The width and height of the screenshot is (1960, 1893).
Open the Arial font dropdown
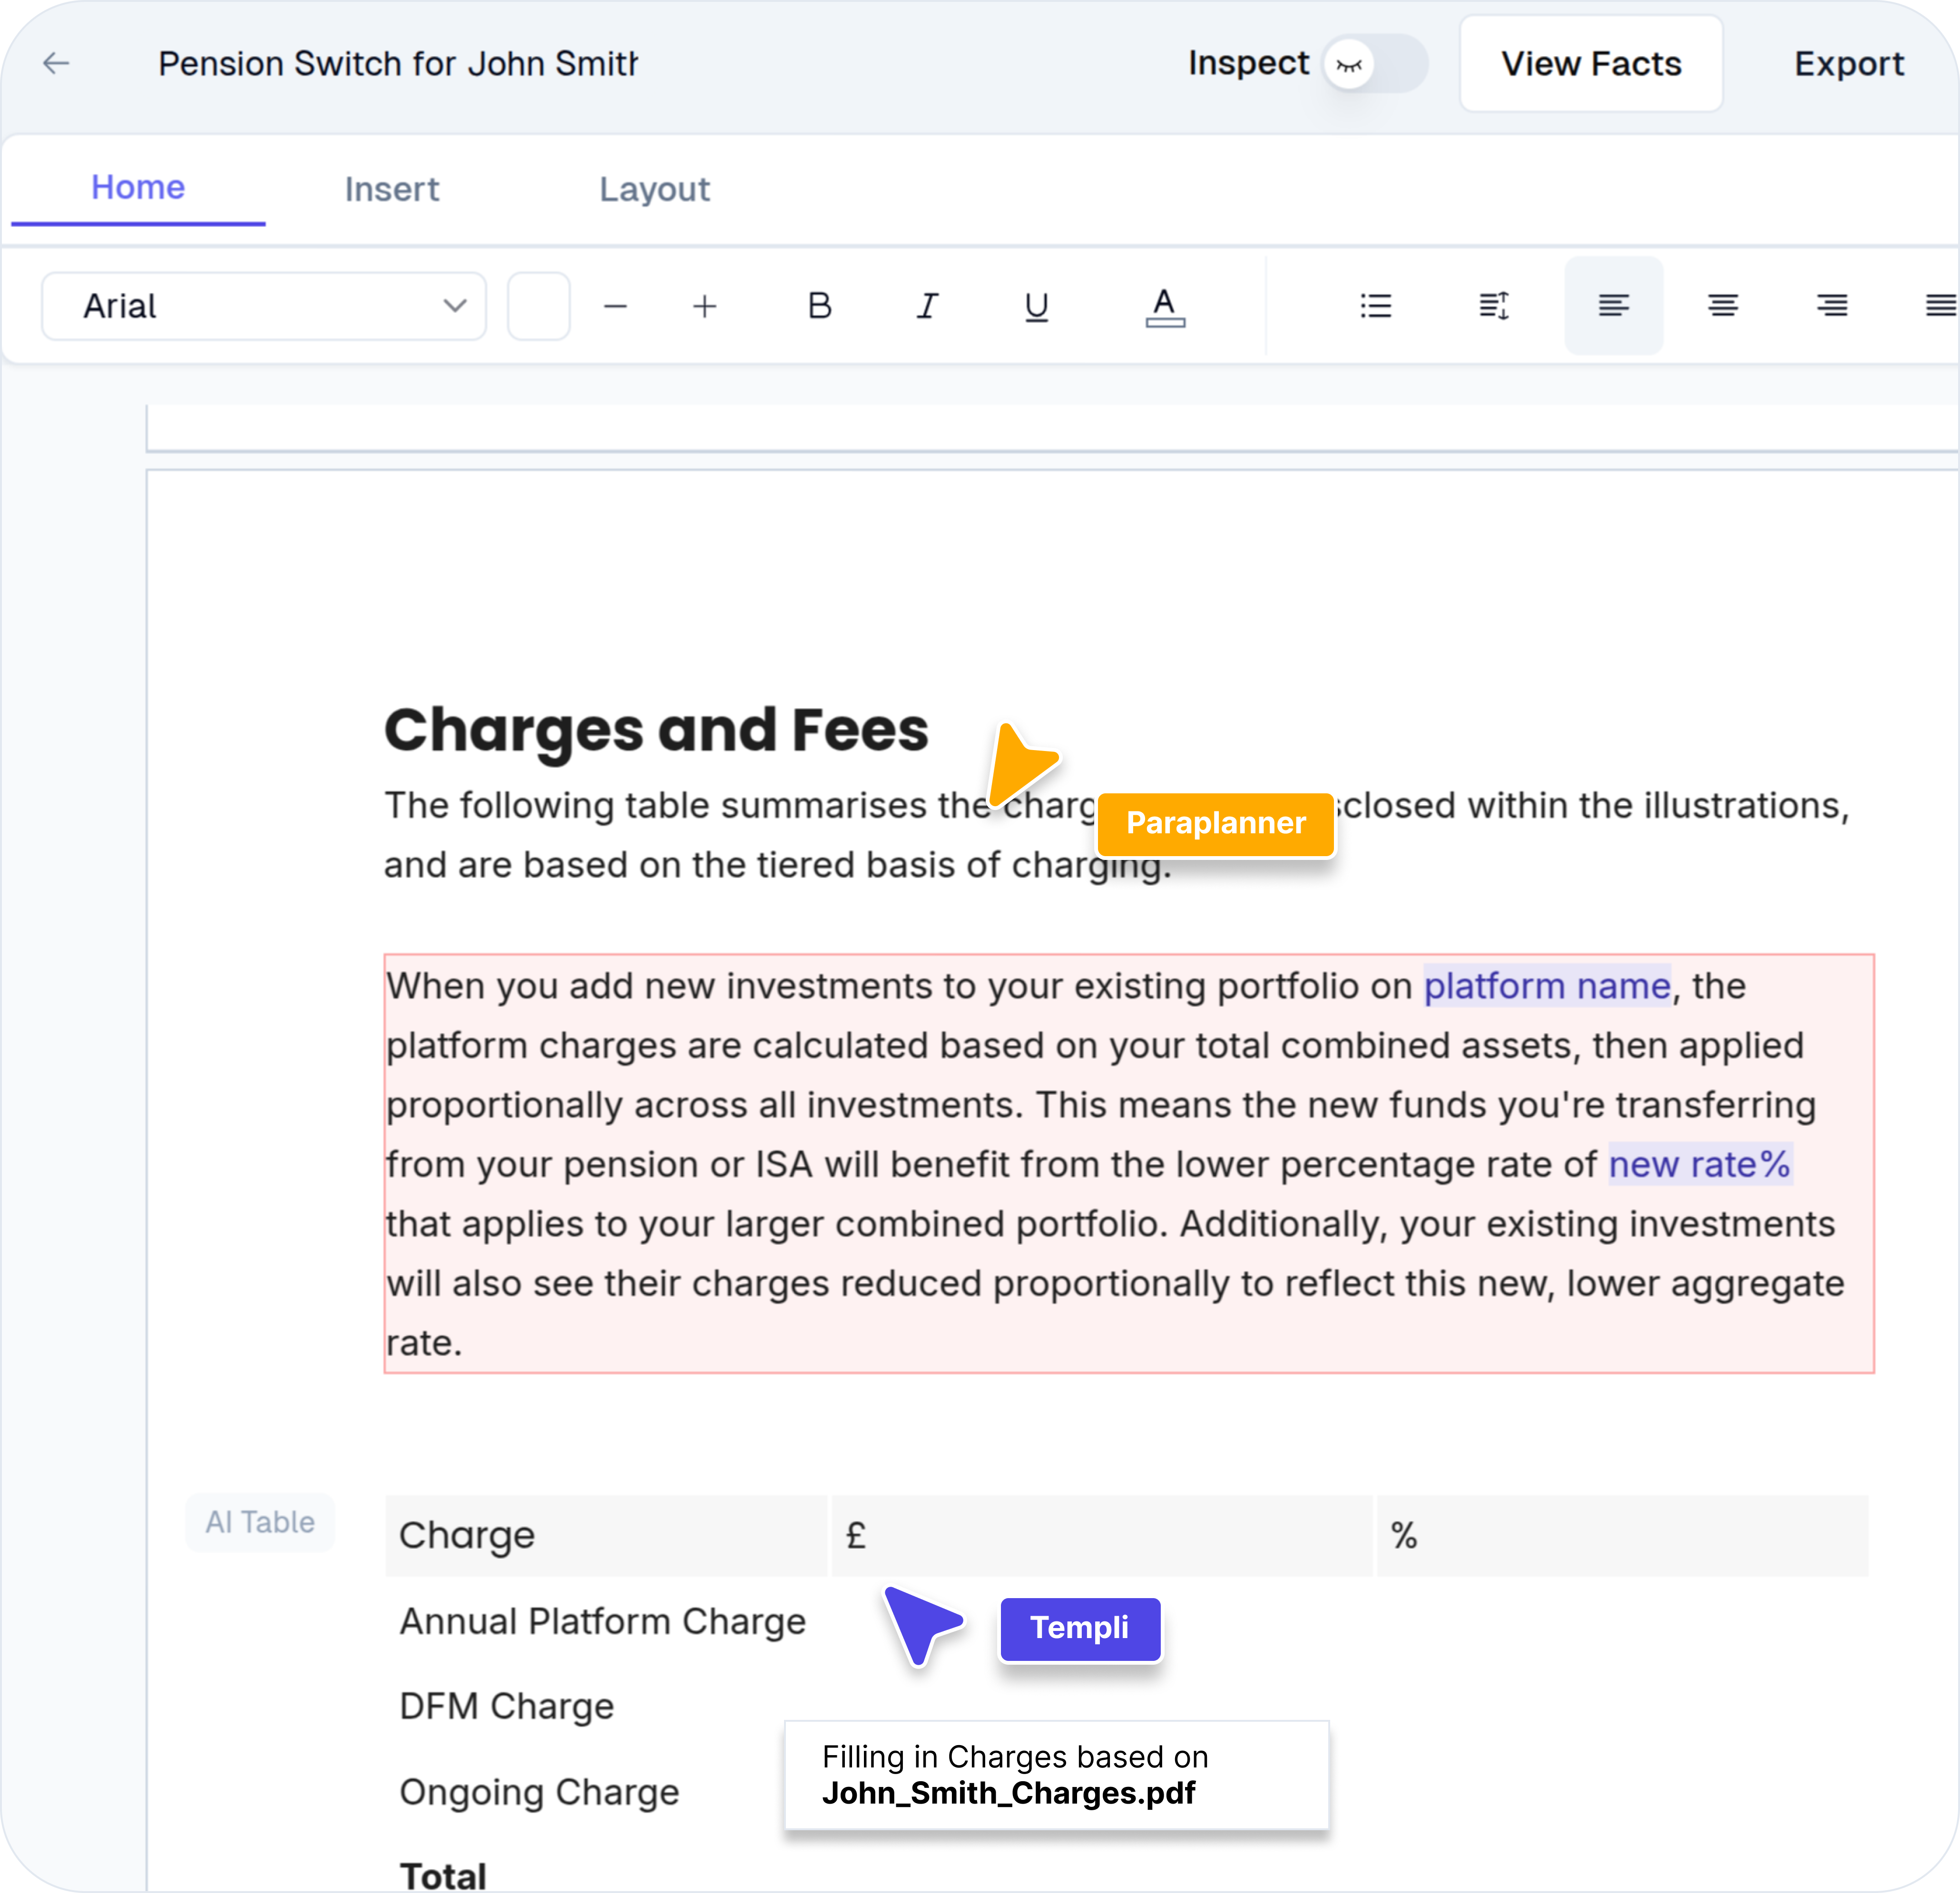264,306
